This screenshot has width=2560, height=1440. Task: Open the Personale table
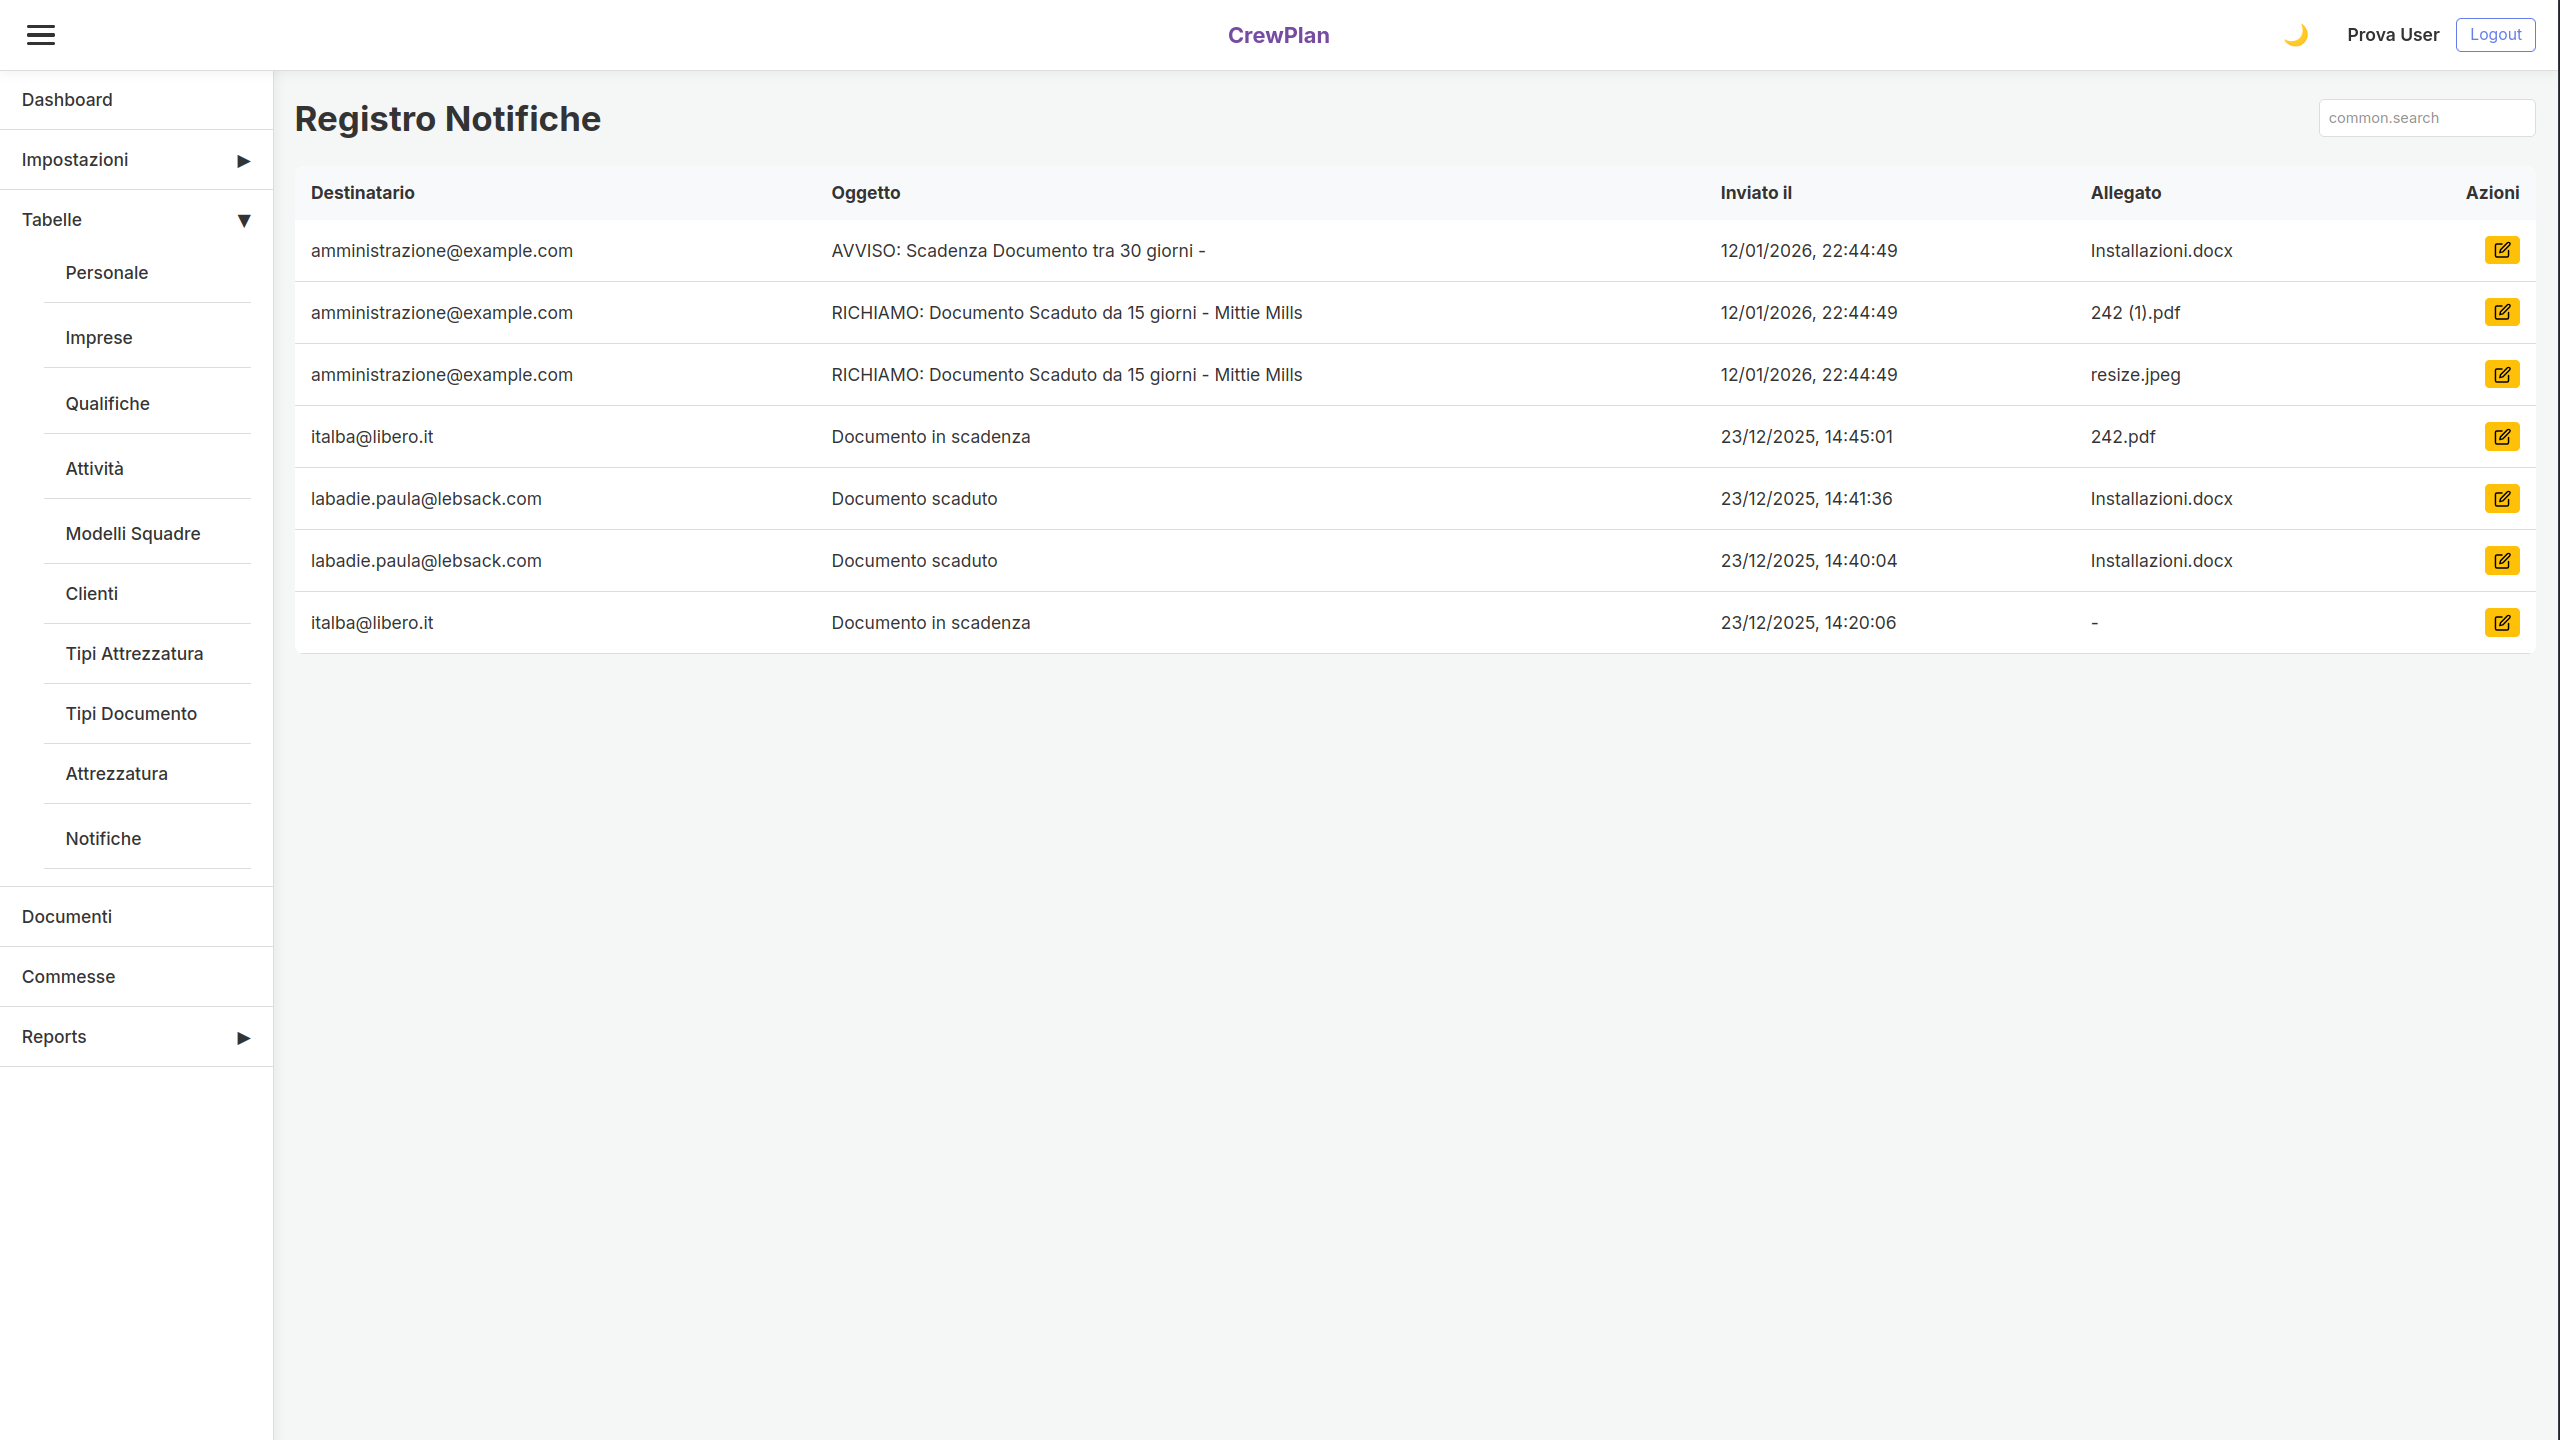[x=106, y=273]
